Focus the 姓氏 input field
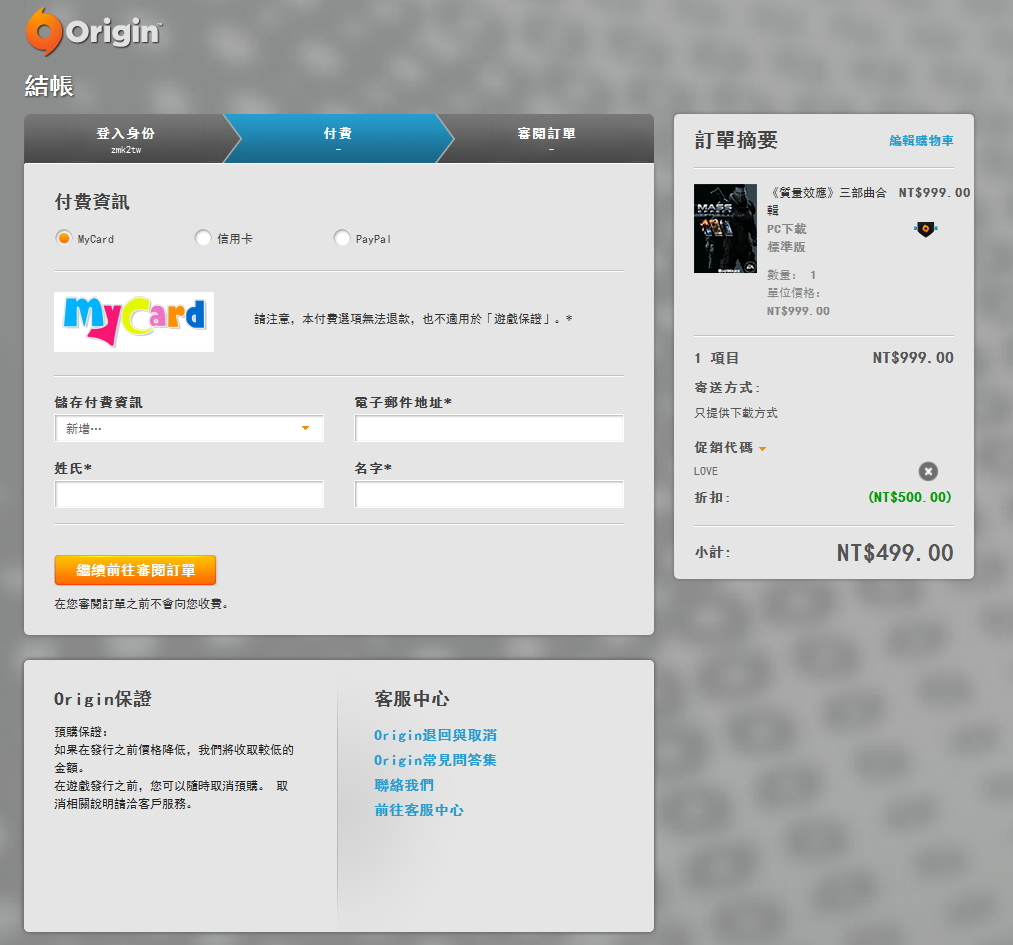 coord(189,494)
